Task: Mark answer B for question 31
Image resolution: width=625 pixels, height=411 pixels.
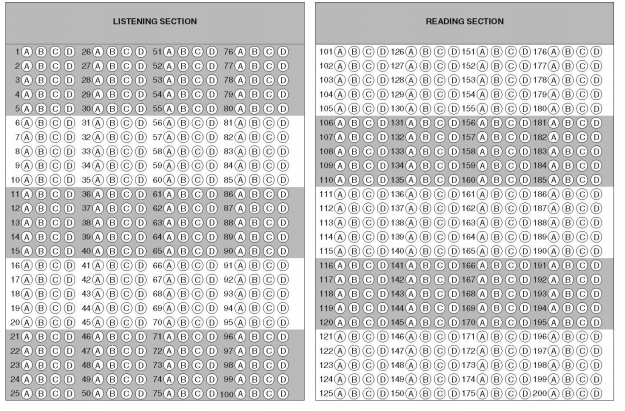Action: [113, 122]
